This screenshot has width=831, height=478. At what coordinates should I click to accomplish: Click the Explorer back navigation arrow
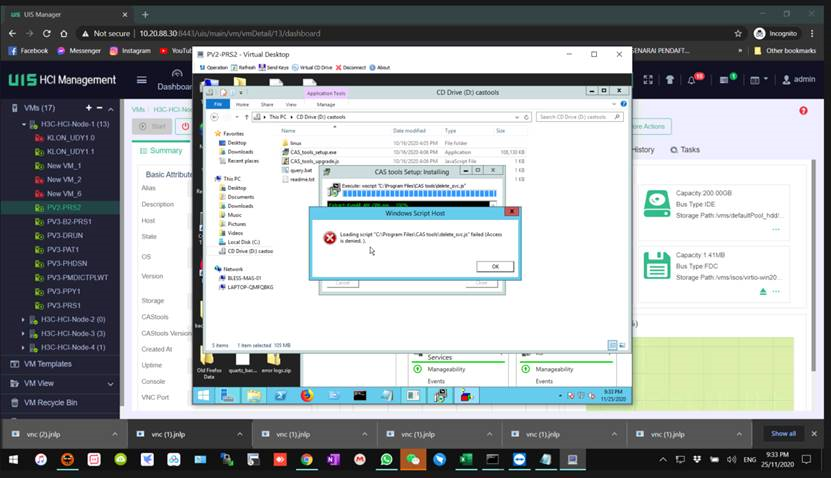[214, 117]
